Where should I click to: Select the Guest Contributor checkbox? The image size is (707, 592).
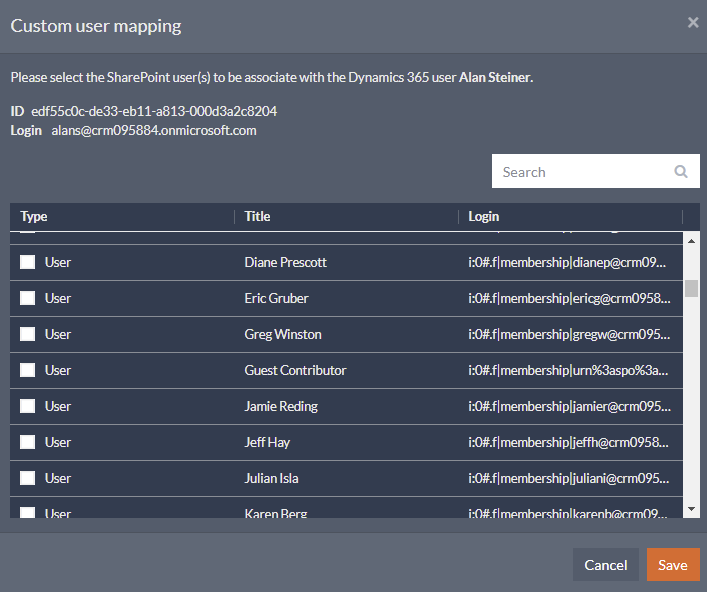[x=28, y=370]
